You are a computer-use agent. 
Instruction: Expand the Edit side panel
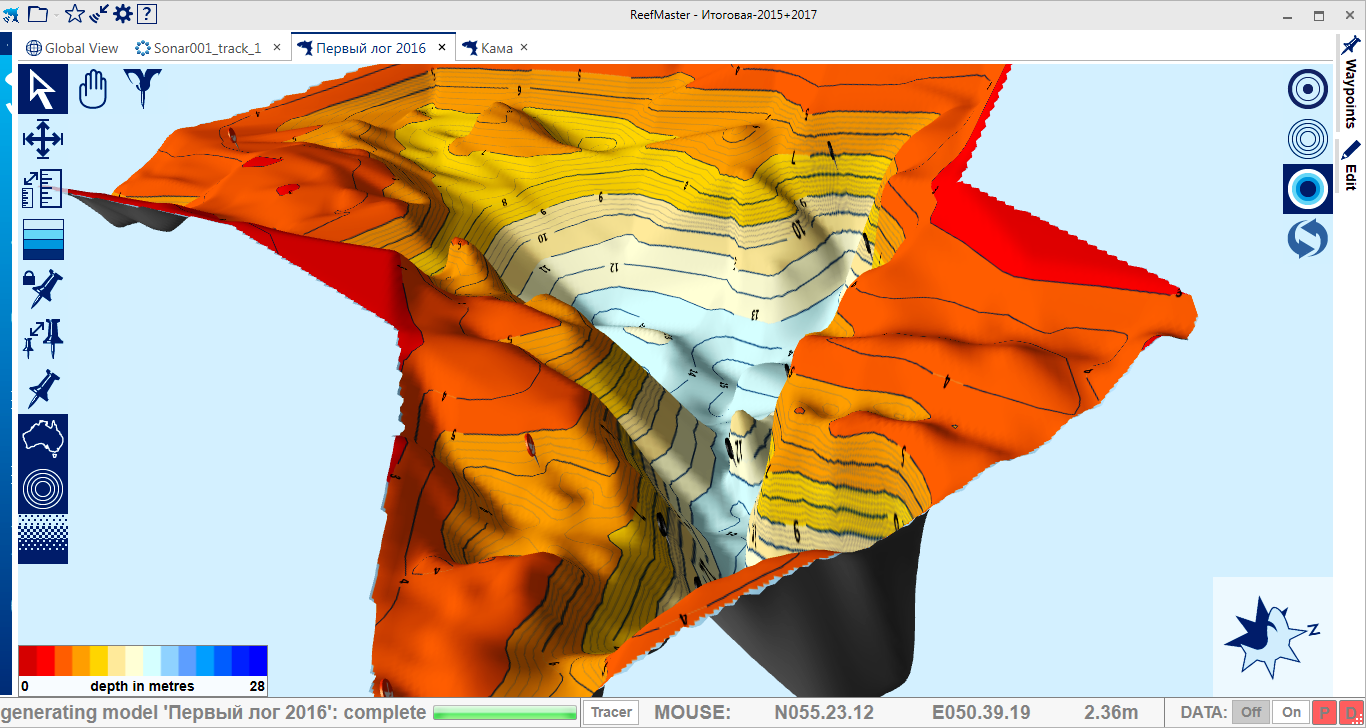tap(1350, 167)
